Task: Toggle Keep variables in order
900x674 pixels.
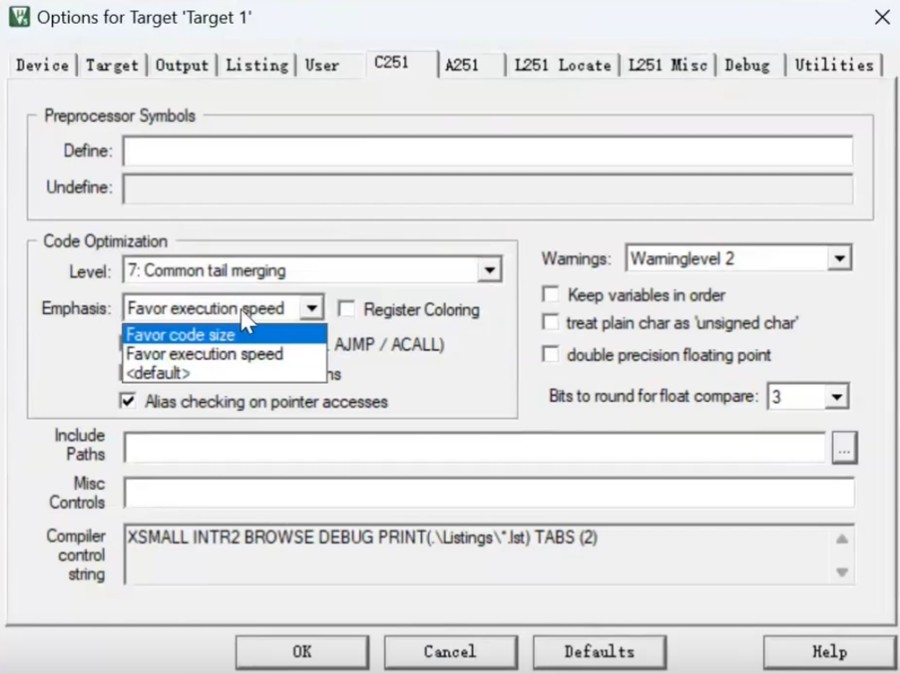Action: 550,296
